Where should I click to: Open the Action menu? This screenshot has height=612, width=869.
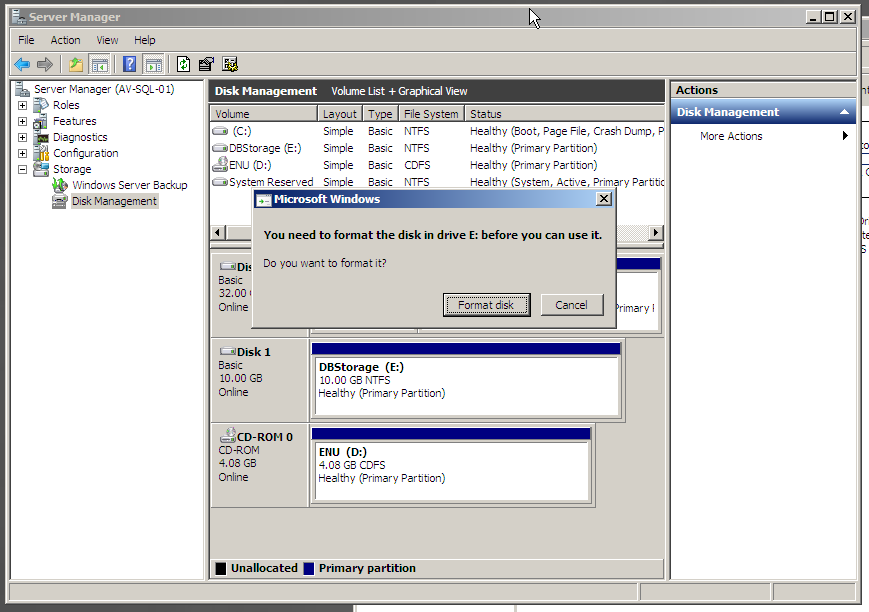[x=65, y=40]
